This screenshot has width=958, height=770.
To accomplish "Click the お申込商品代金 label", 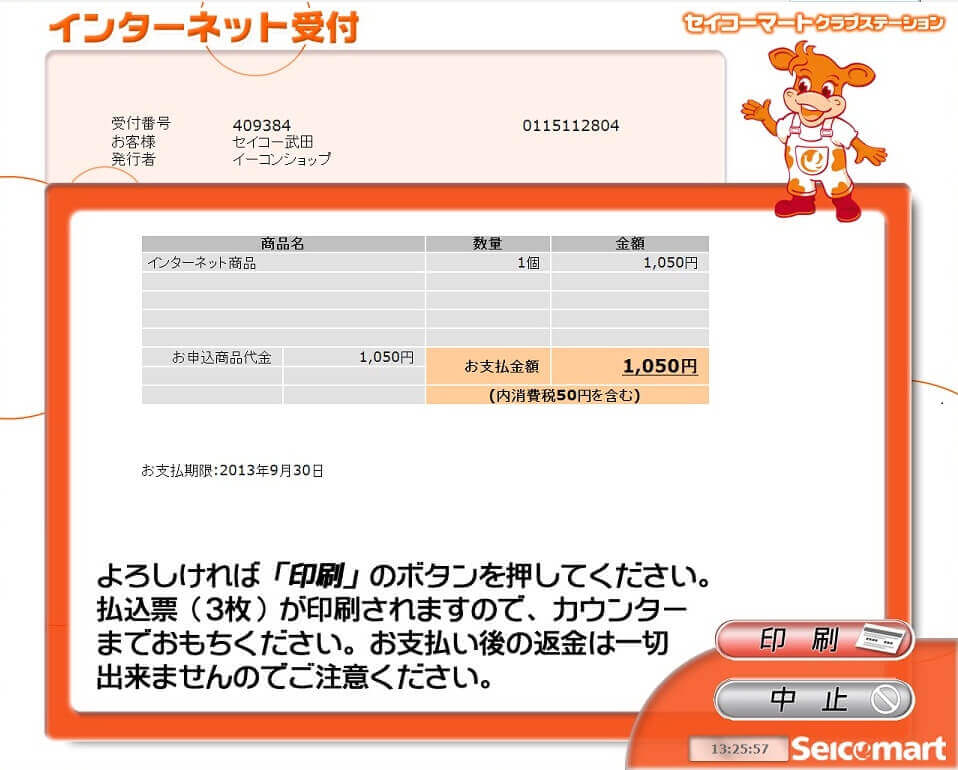I will click(x=221, y=358).
